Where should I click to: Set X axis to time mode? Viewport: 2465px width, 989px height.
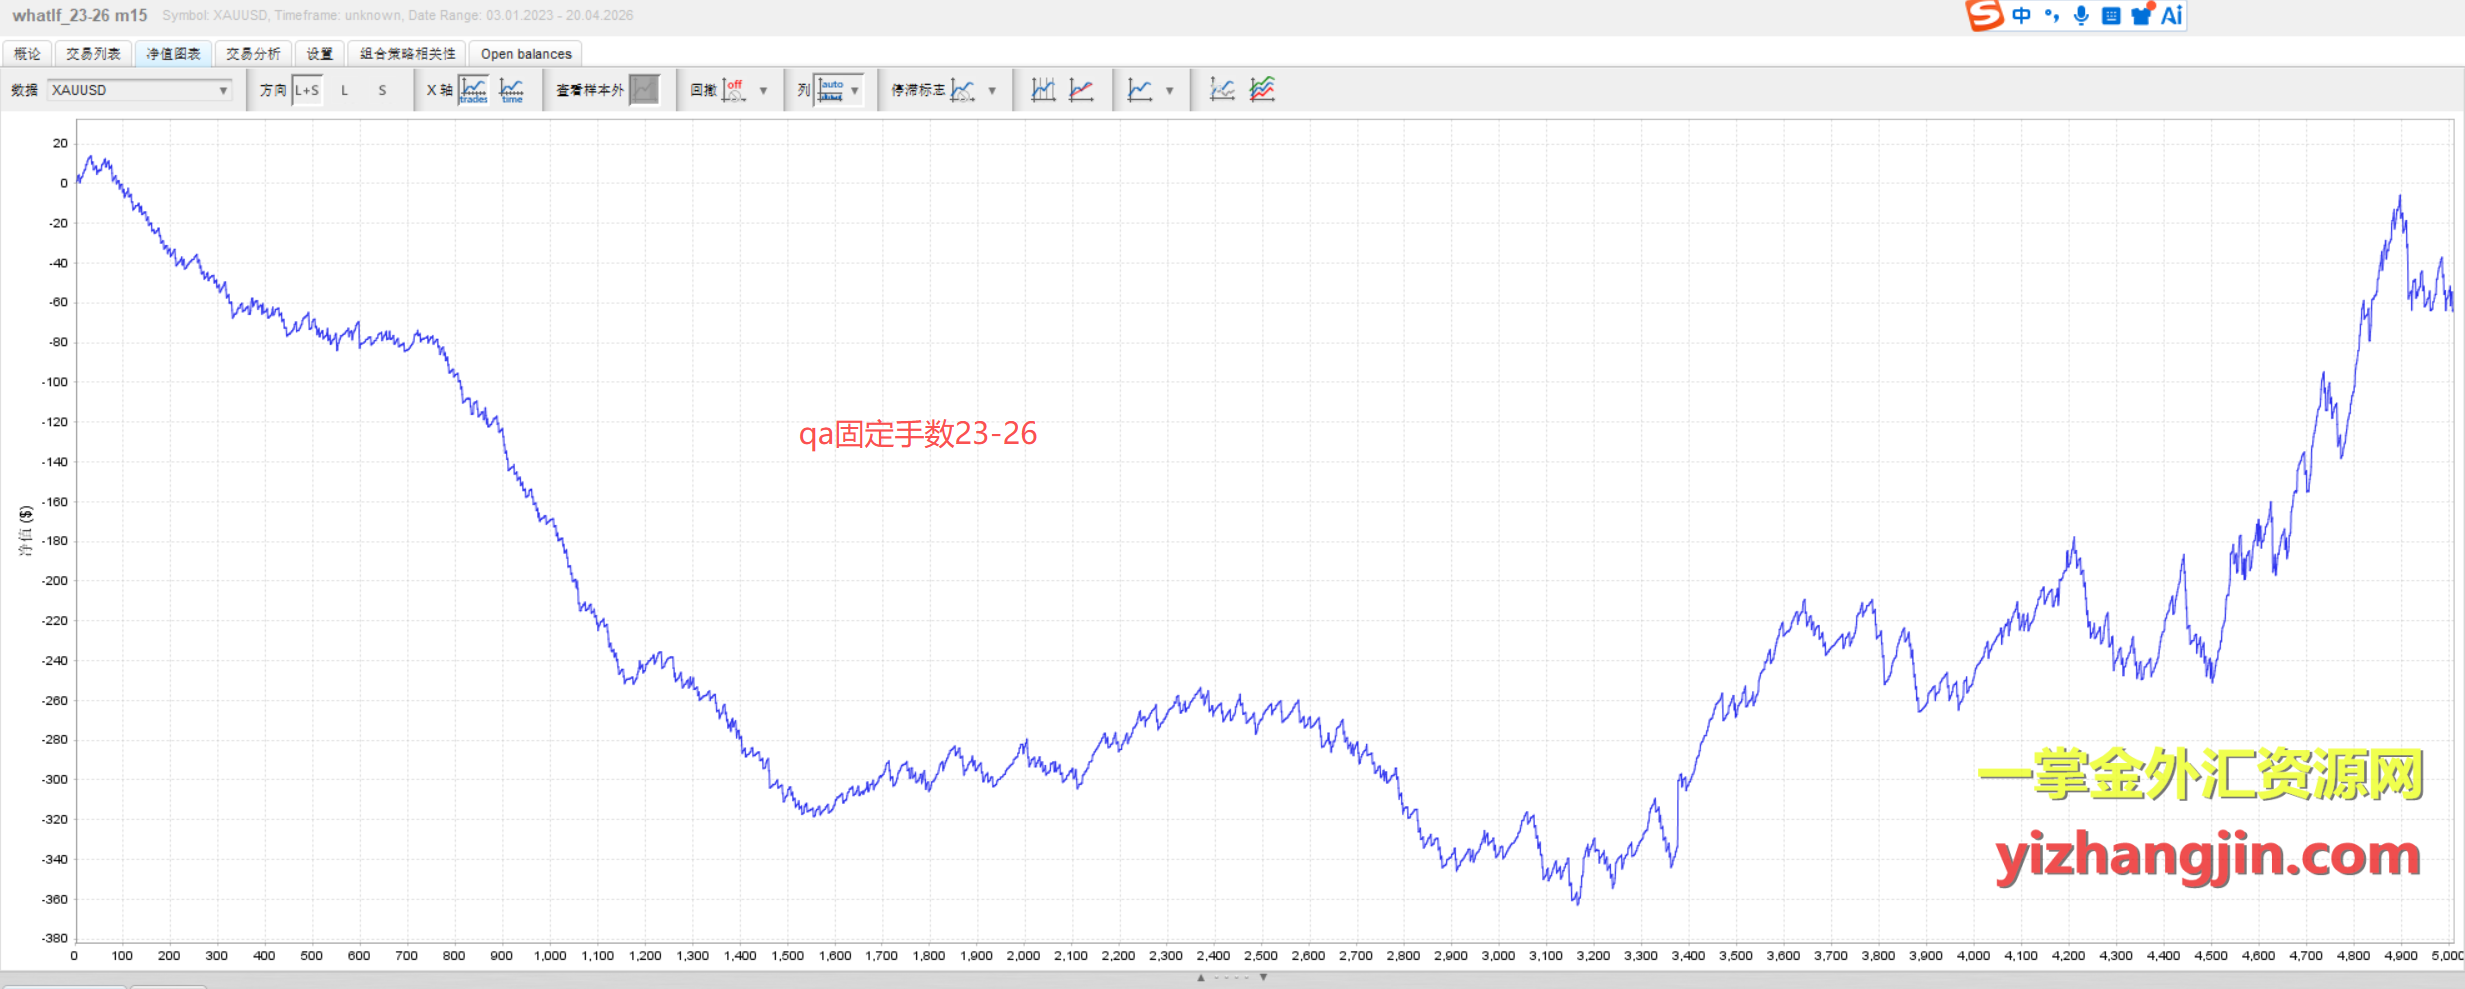click(x=512, y=90)
